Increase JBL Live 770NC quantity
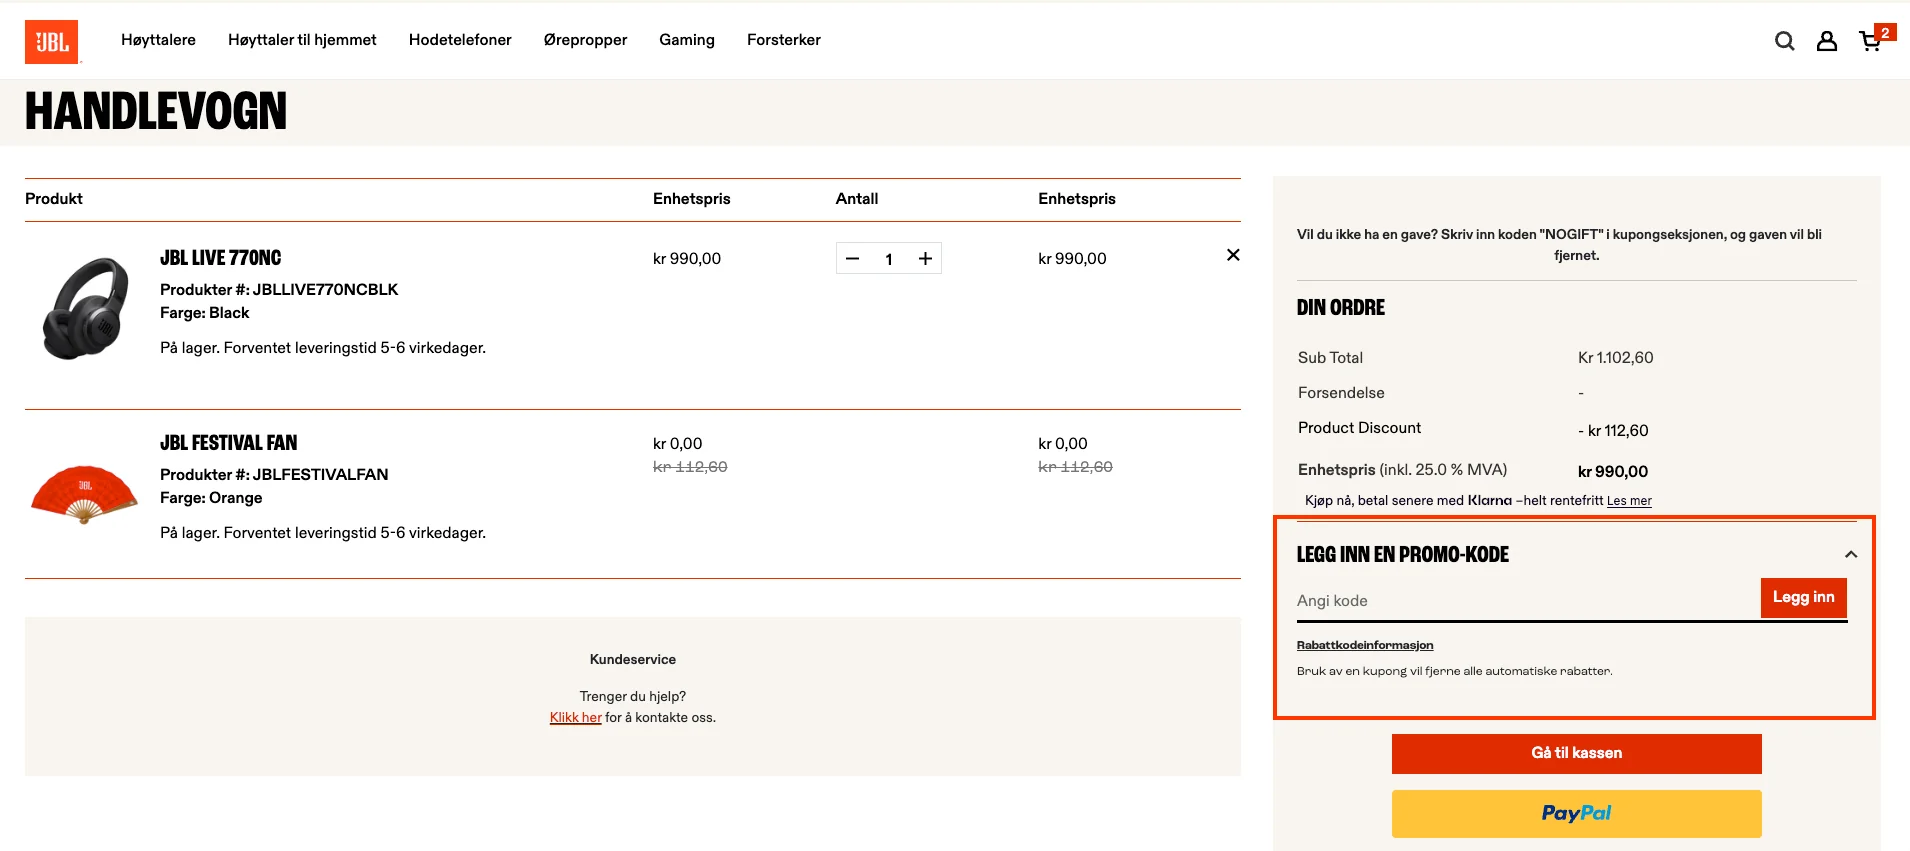Image resolution: width=1910 pixels, height=851 pixels. [926, 259]
